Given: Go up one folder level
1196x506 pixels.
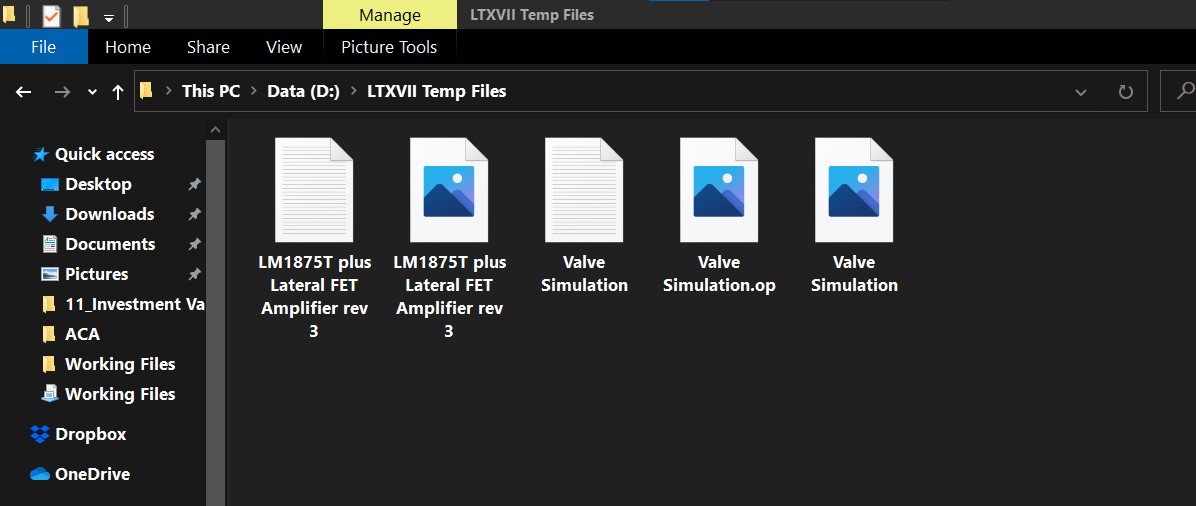Looking at the screenshot, I should pos(117,92).
